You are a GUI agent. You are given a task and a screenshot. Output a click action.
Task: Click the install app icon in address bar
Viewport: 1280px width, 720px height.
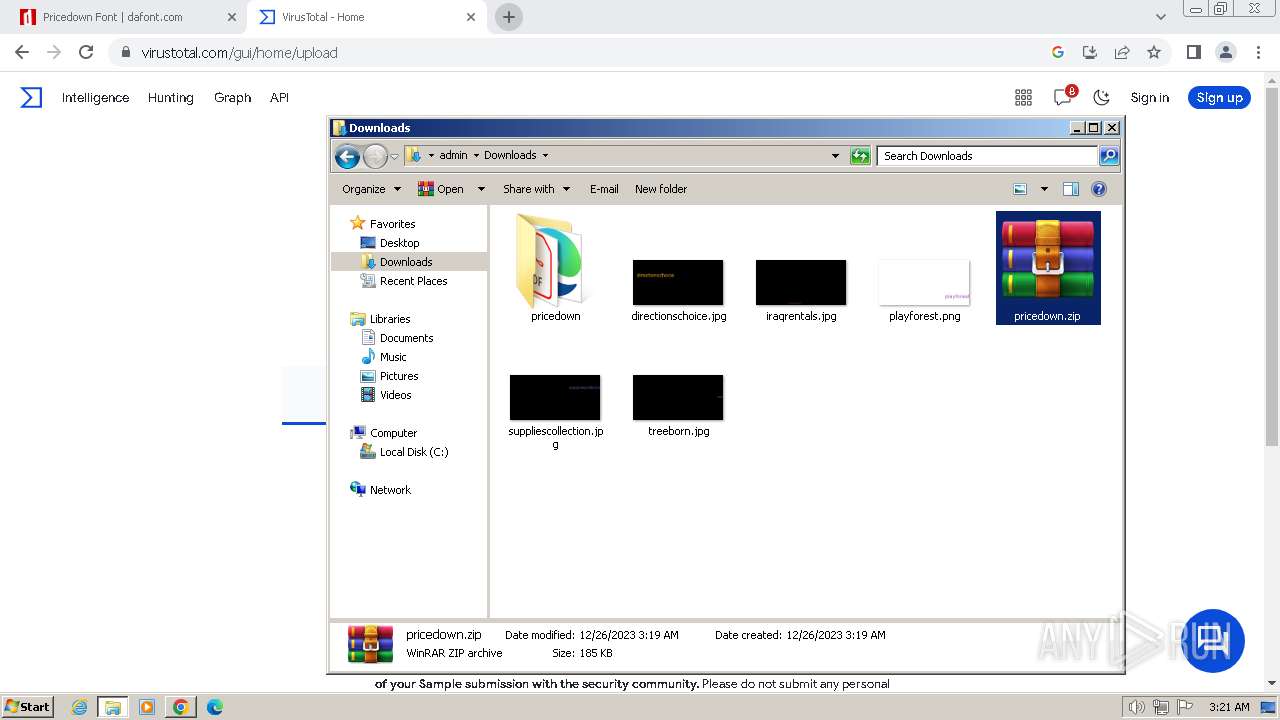click(1090, 52)
